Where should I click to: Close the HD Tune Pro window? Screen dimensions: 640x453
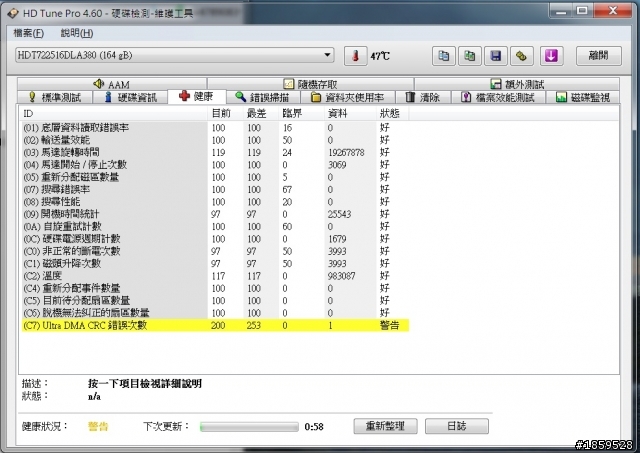[x=612, y=10]
